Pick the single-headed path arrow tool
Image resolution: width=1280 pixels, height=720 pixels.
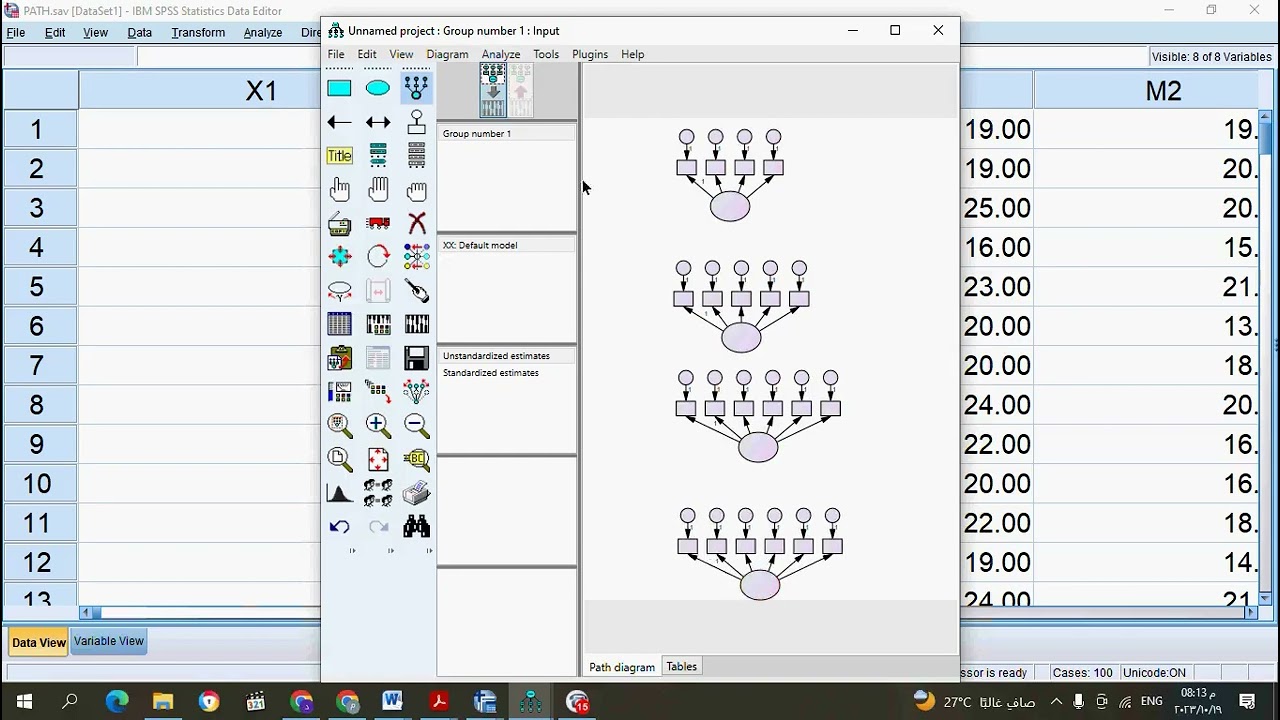pos(339,122)
